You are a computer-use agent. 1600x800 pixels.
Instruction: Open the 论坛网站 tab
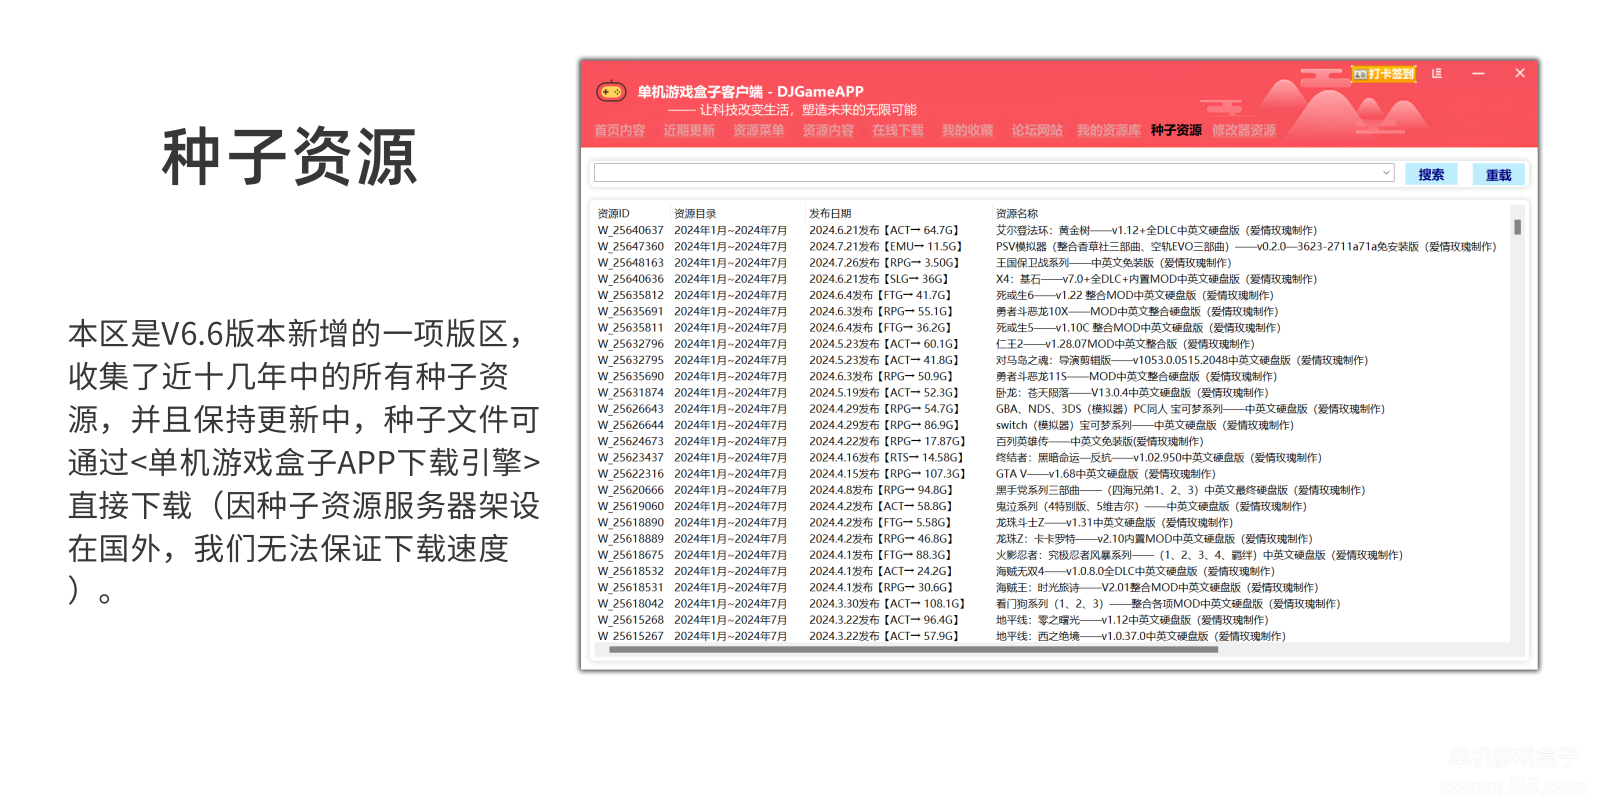pos(1037,131)
